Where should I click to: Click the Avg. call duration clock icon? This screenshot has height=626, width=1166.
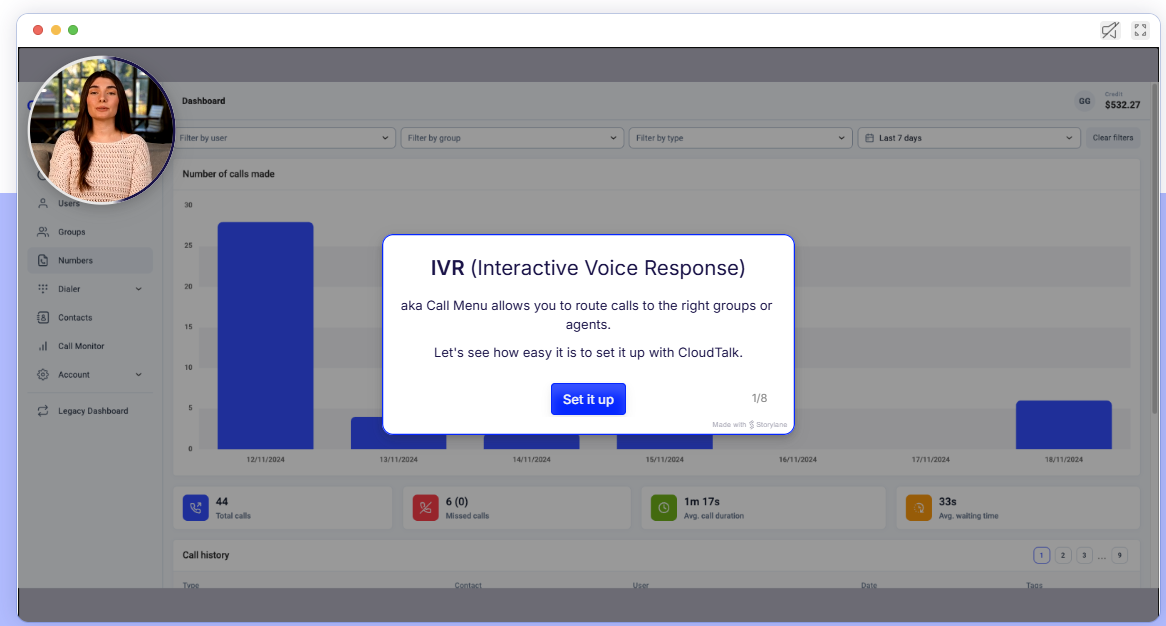pos(664,508)
